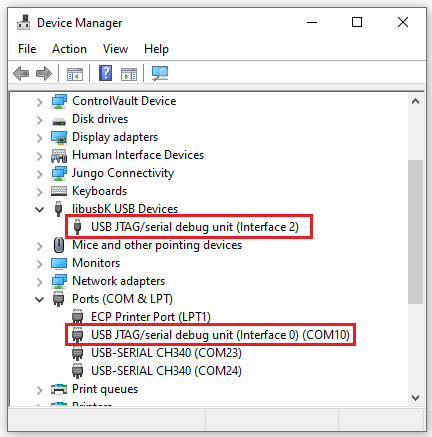
Task: Click the scrollbar down arrow
Action: point(415,398)
